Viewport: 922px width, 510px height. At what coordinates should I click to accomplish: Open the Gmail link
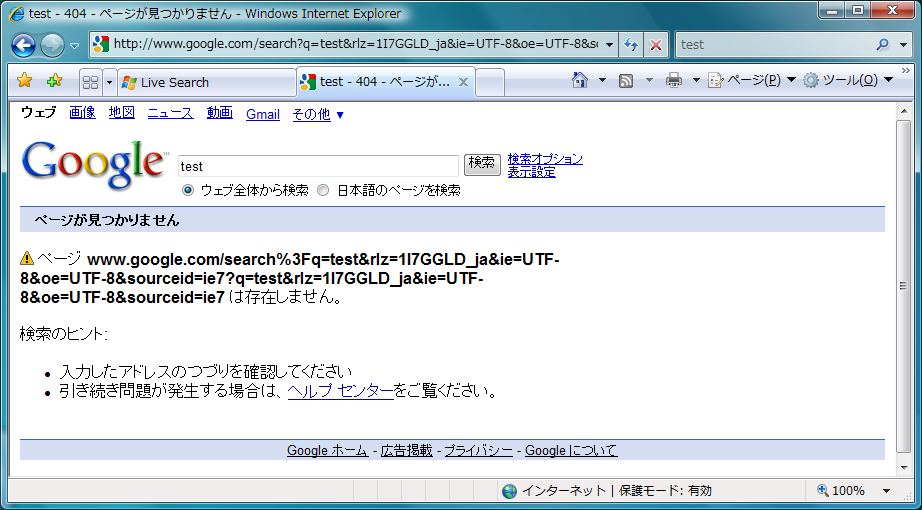coord(263,114)
